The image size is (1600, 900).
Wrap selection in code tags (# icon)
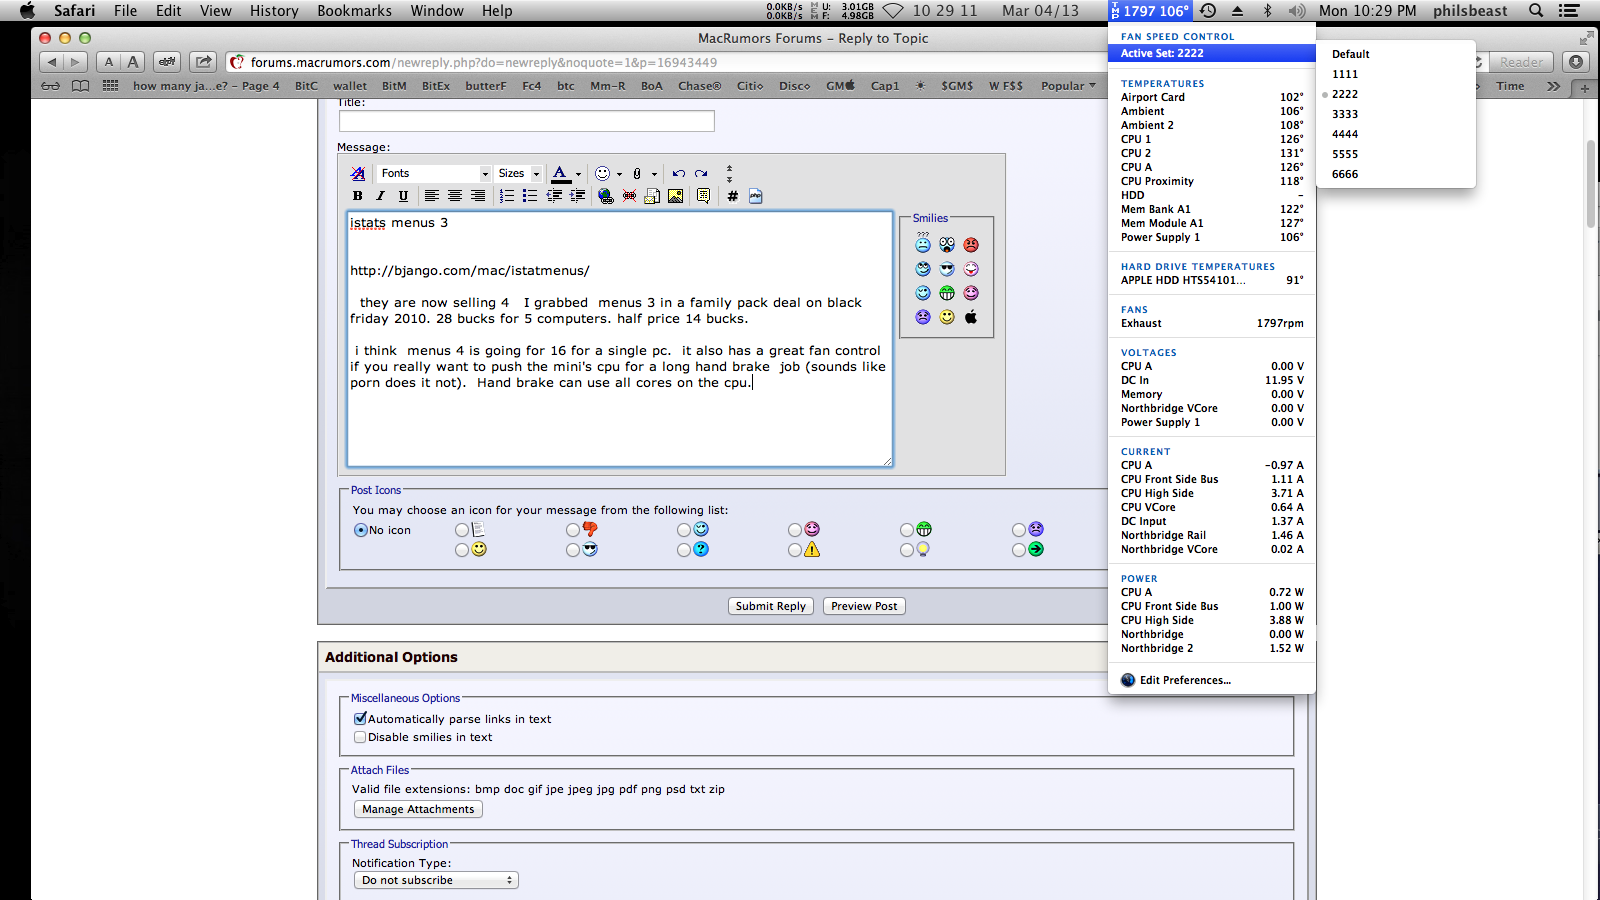click(733, 196)
